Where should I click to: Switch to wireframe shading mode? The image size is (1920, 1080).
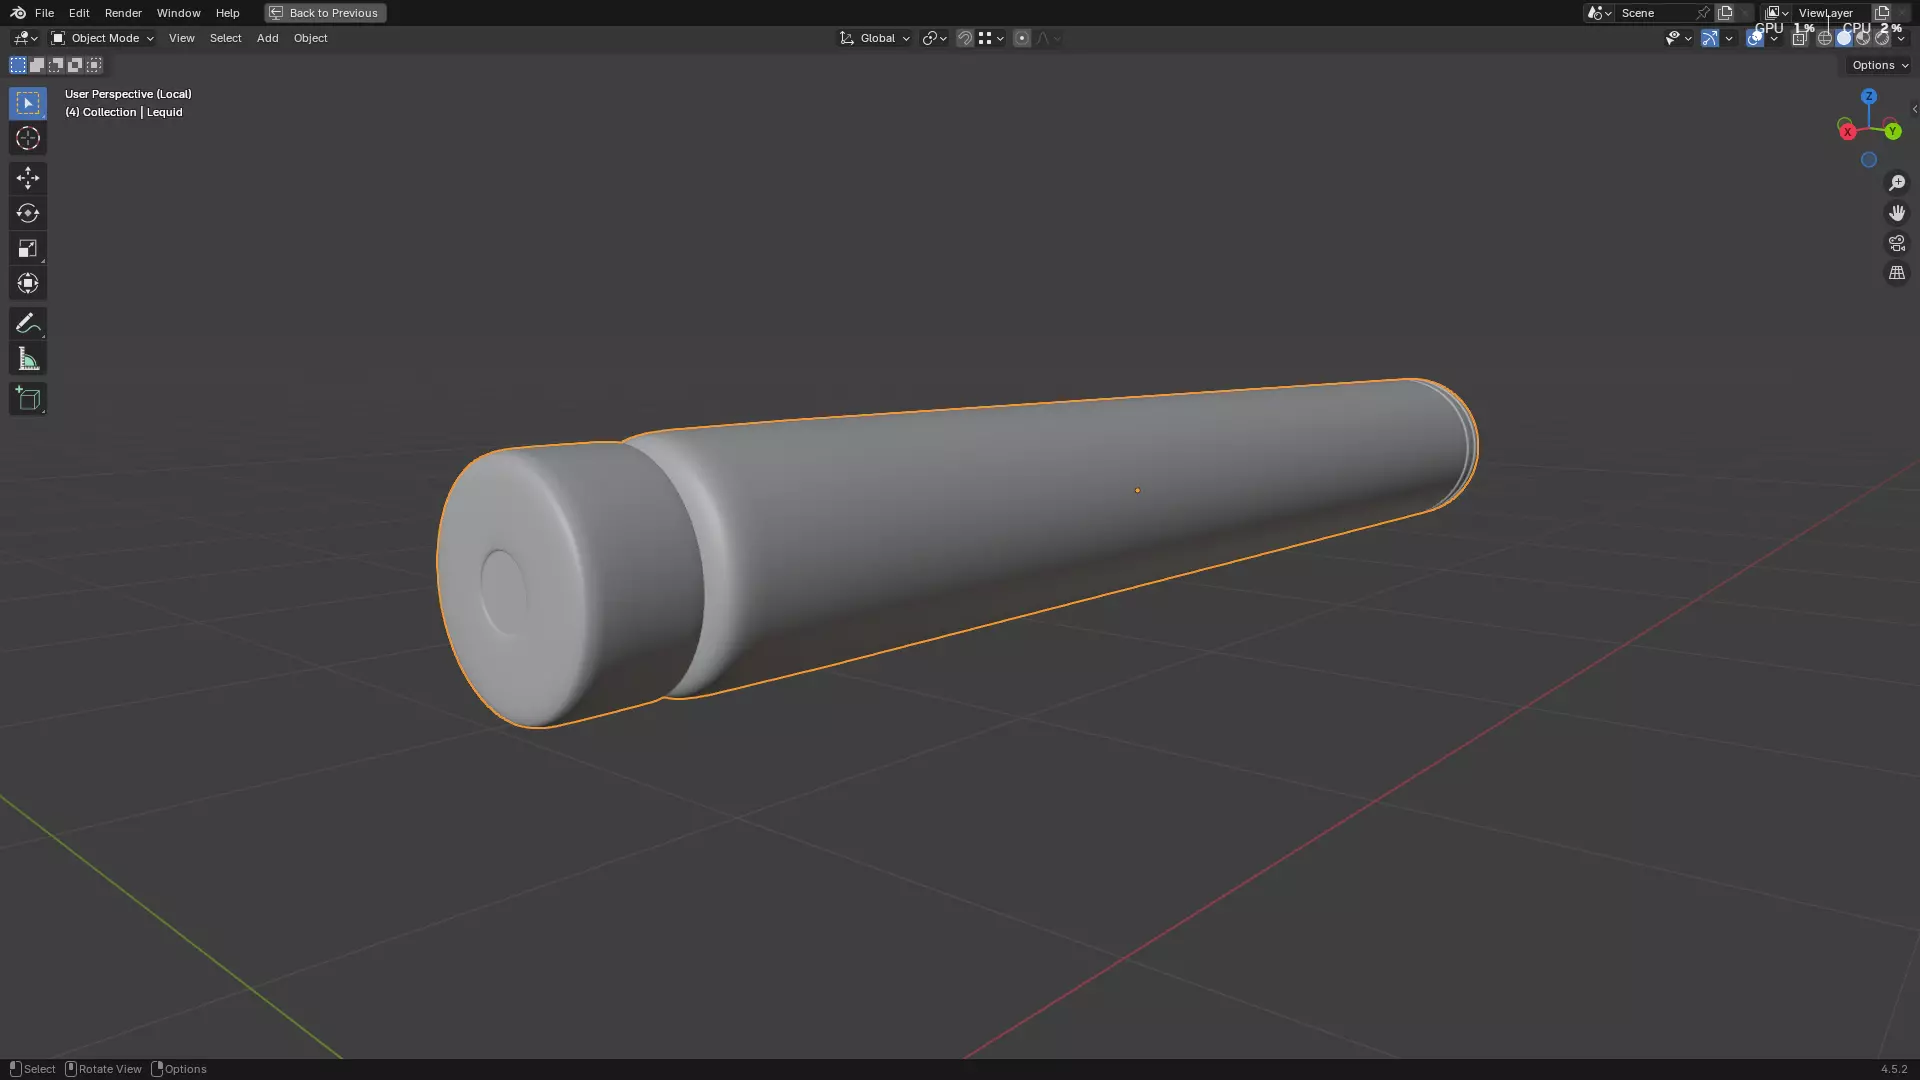click(x=1824, y=38)
